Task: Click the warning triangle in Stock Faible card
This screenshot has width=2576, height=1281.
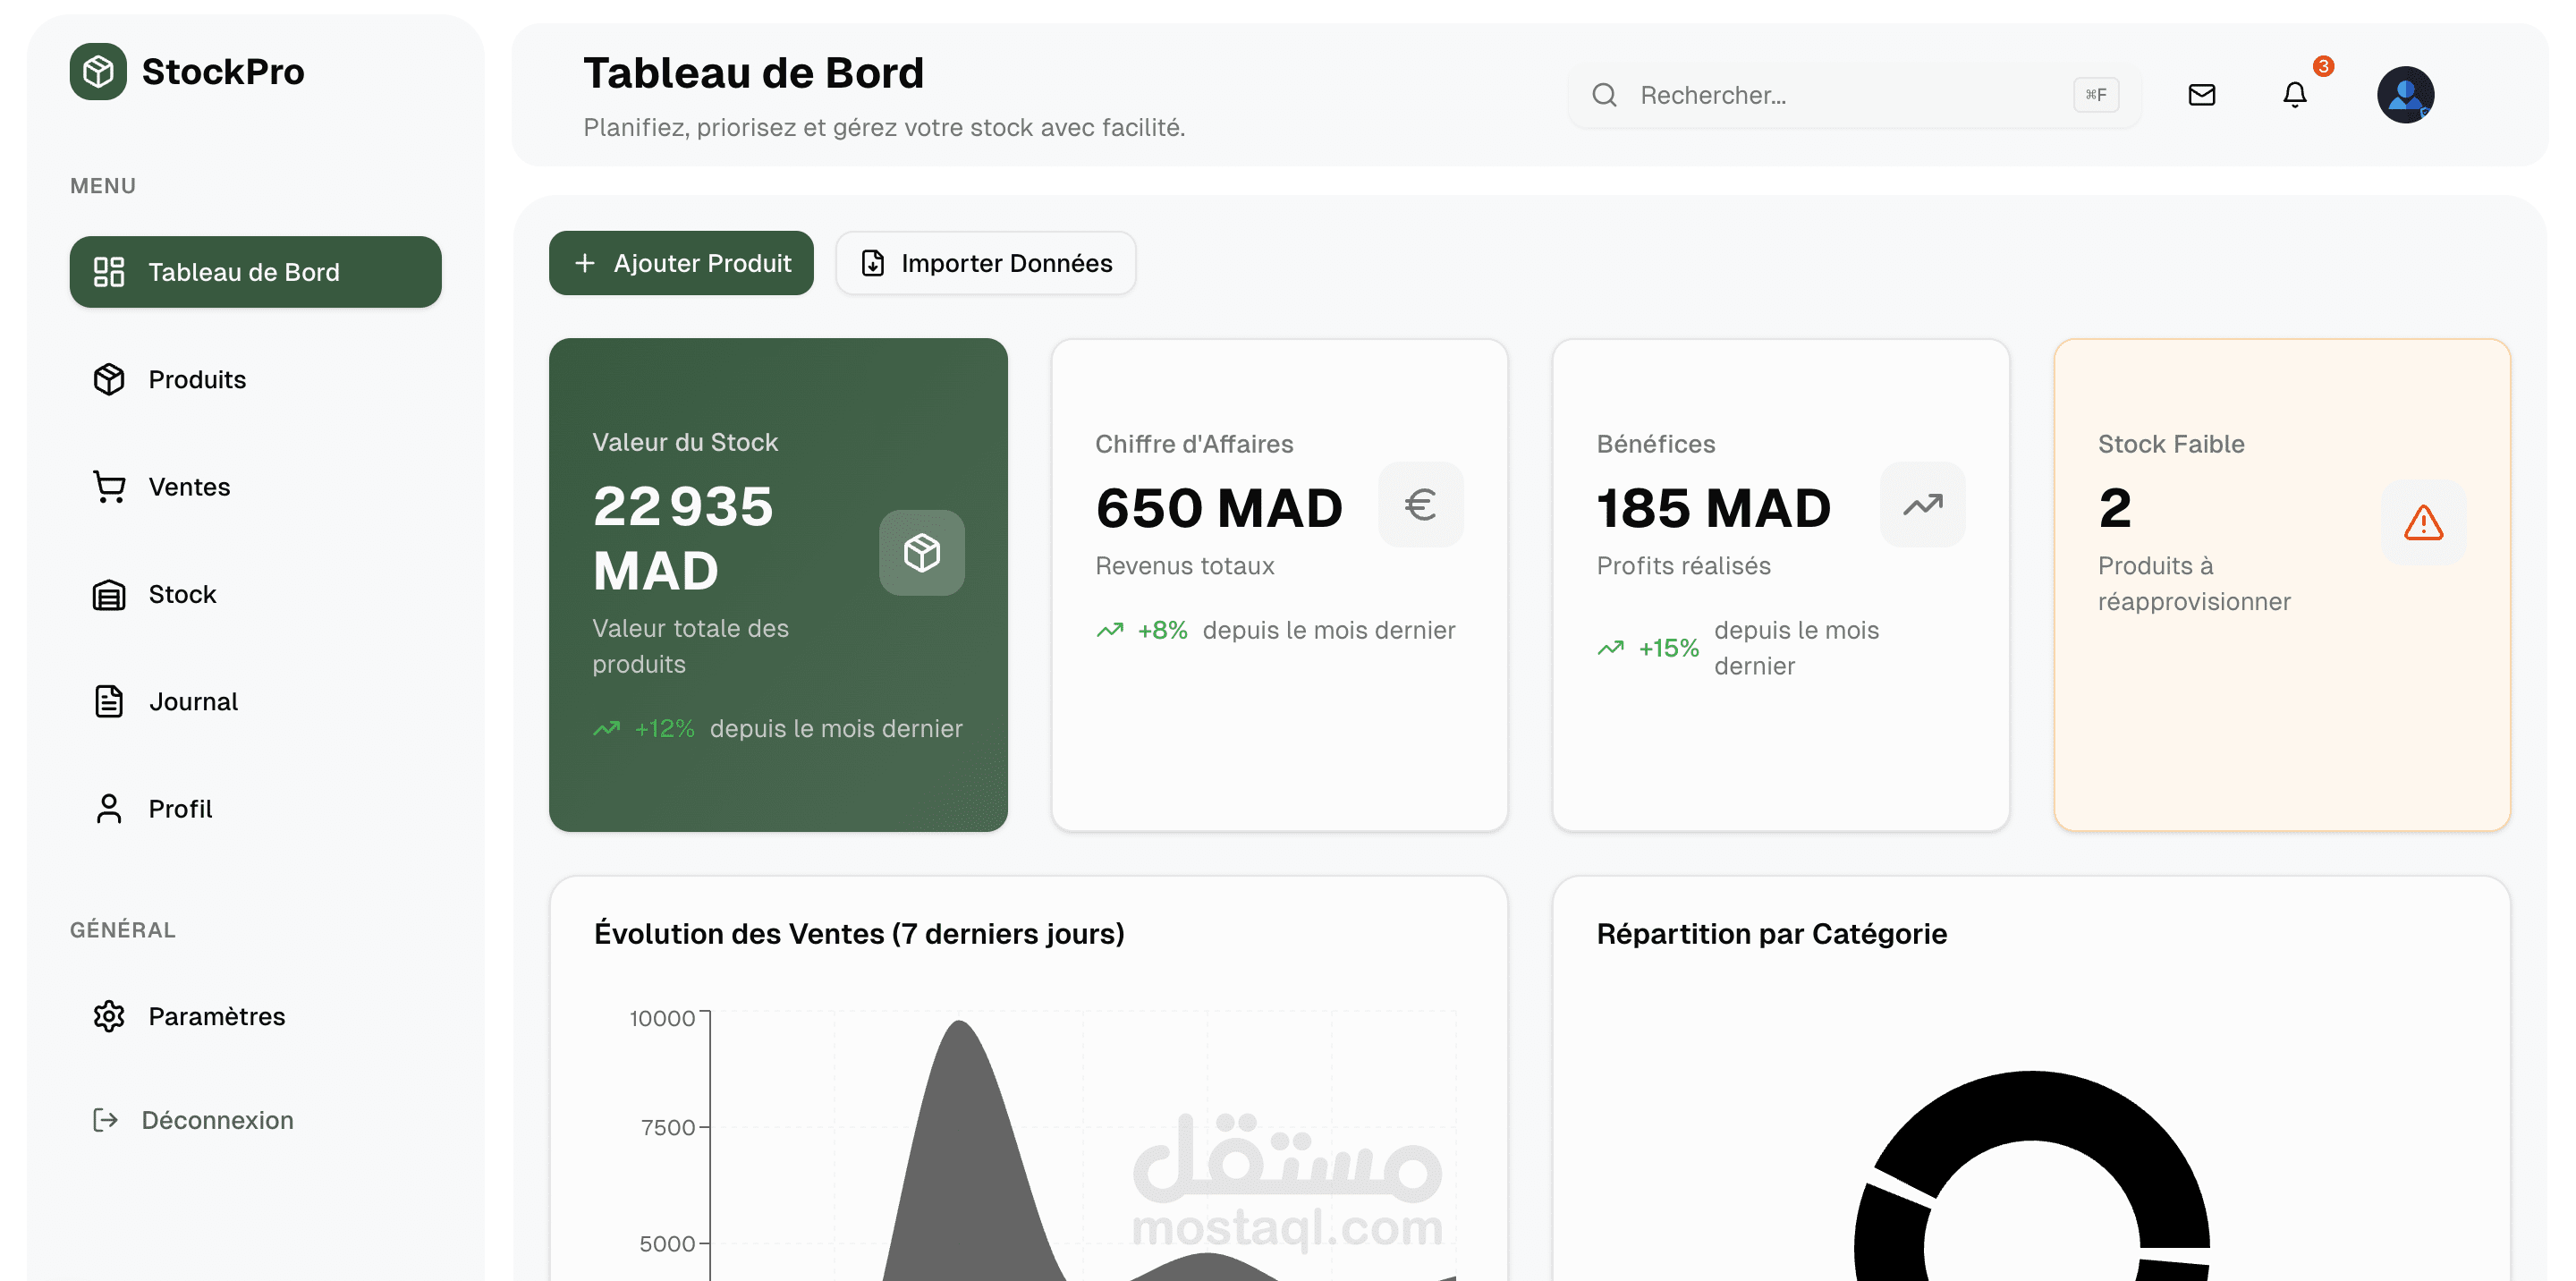Action: pos(2424,523)
